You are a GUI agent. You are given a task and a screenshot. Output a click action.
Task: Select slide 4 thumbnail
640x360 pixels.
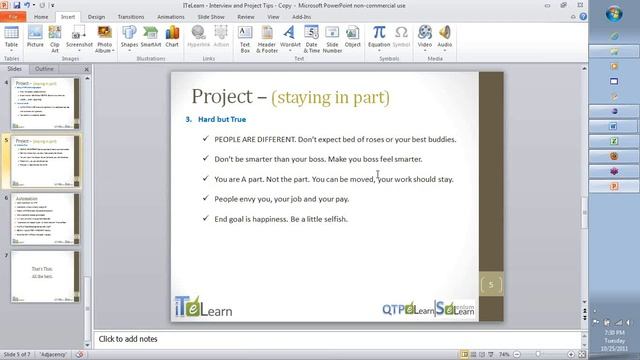pyautogui.click(x=45, y=104)
